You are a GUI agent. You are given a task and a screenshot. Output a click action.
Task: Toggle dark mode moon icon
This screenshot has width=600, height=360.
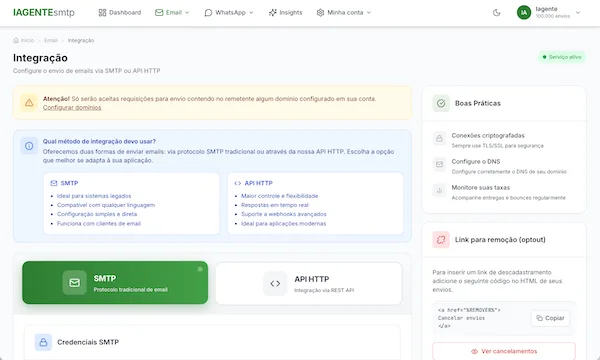coord(496,13)
